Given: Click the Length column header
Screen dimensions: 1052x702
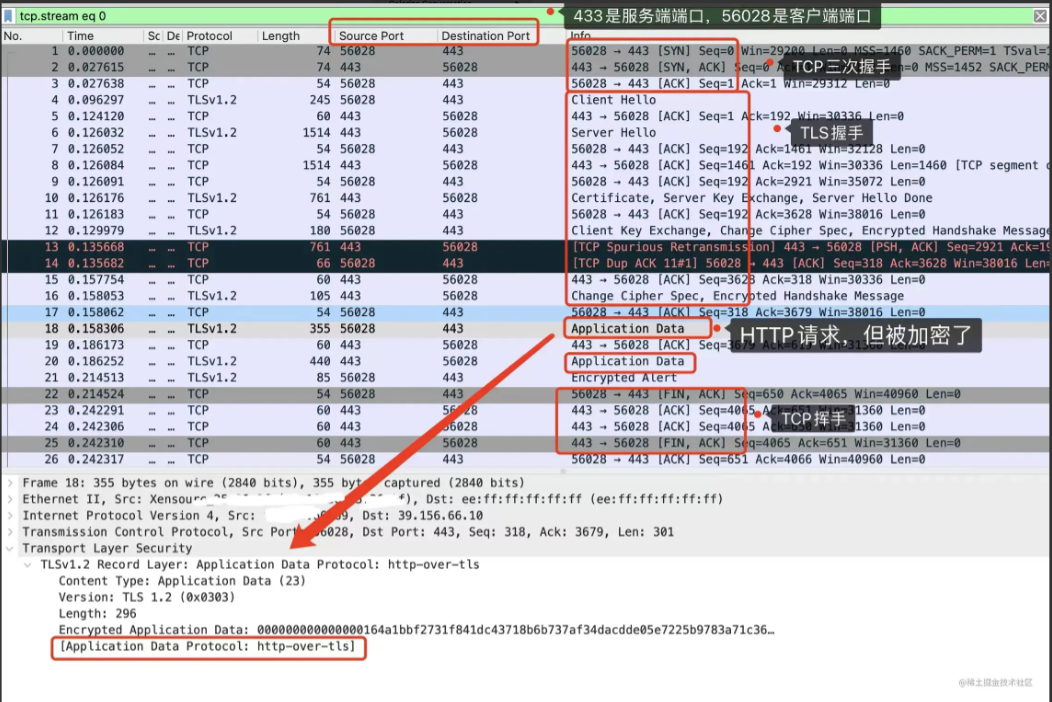Looking at the screenshot, I should tap(280, 36).
